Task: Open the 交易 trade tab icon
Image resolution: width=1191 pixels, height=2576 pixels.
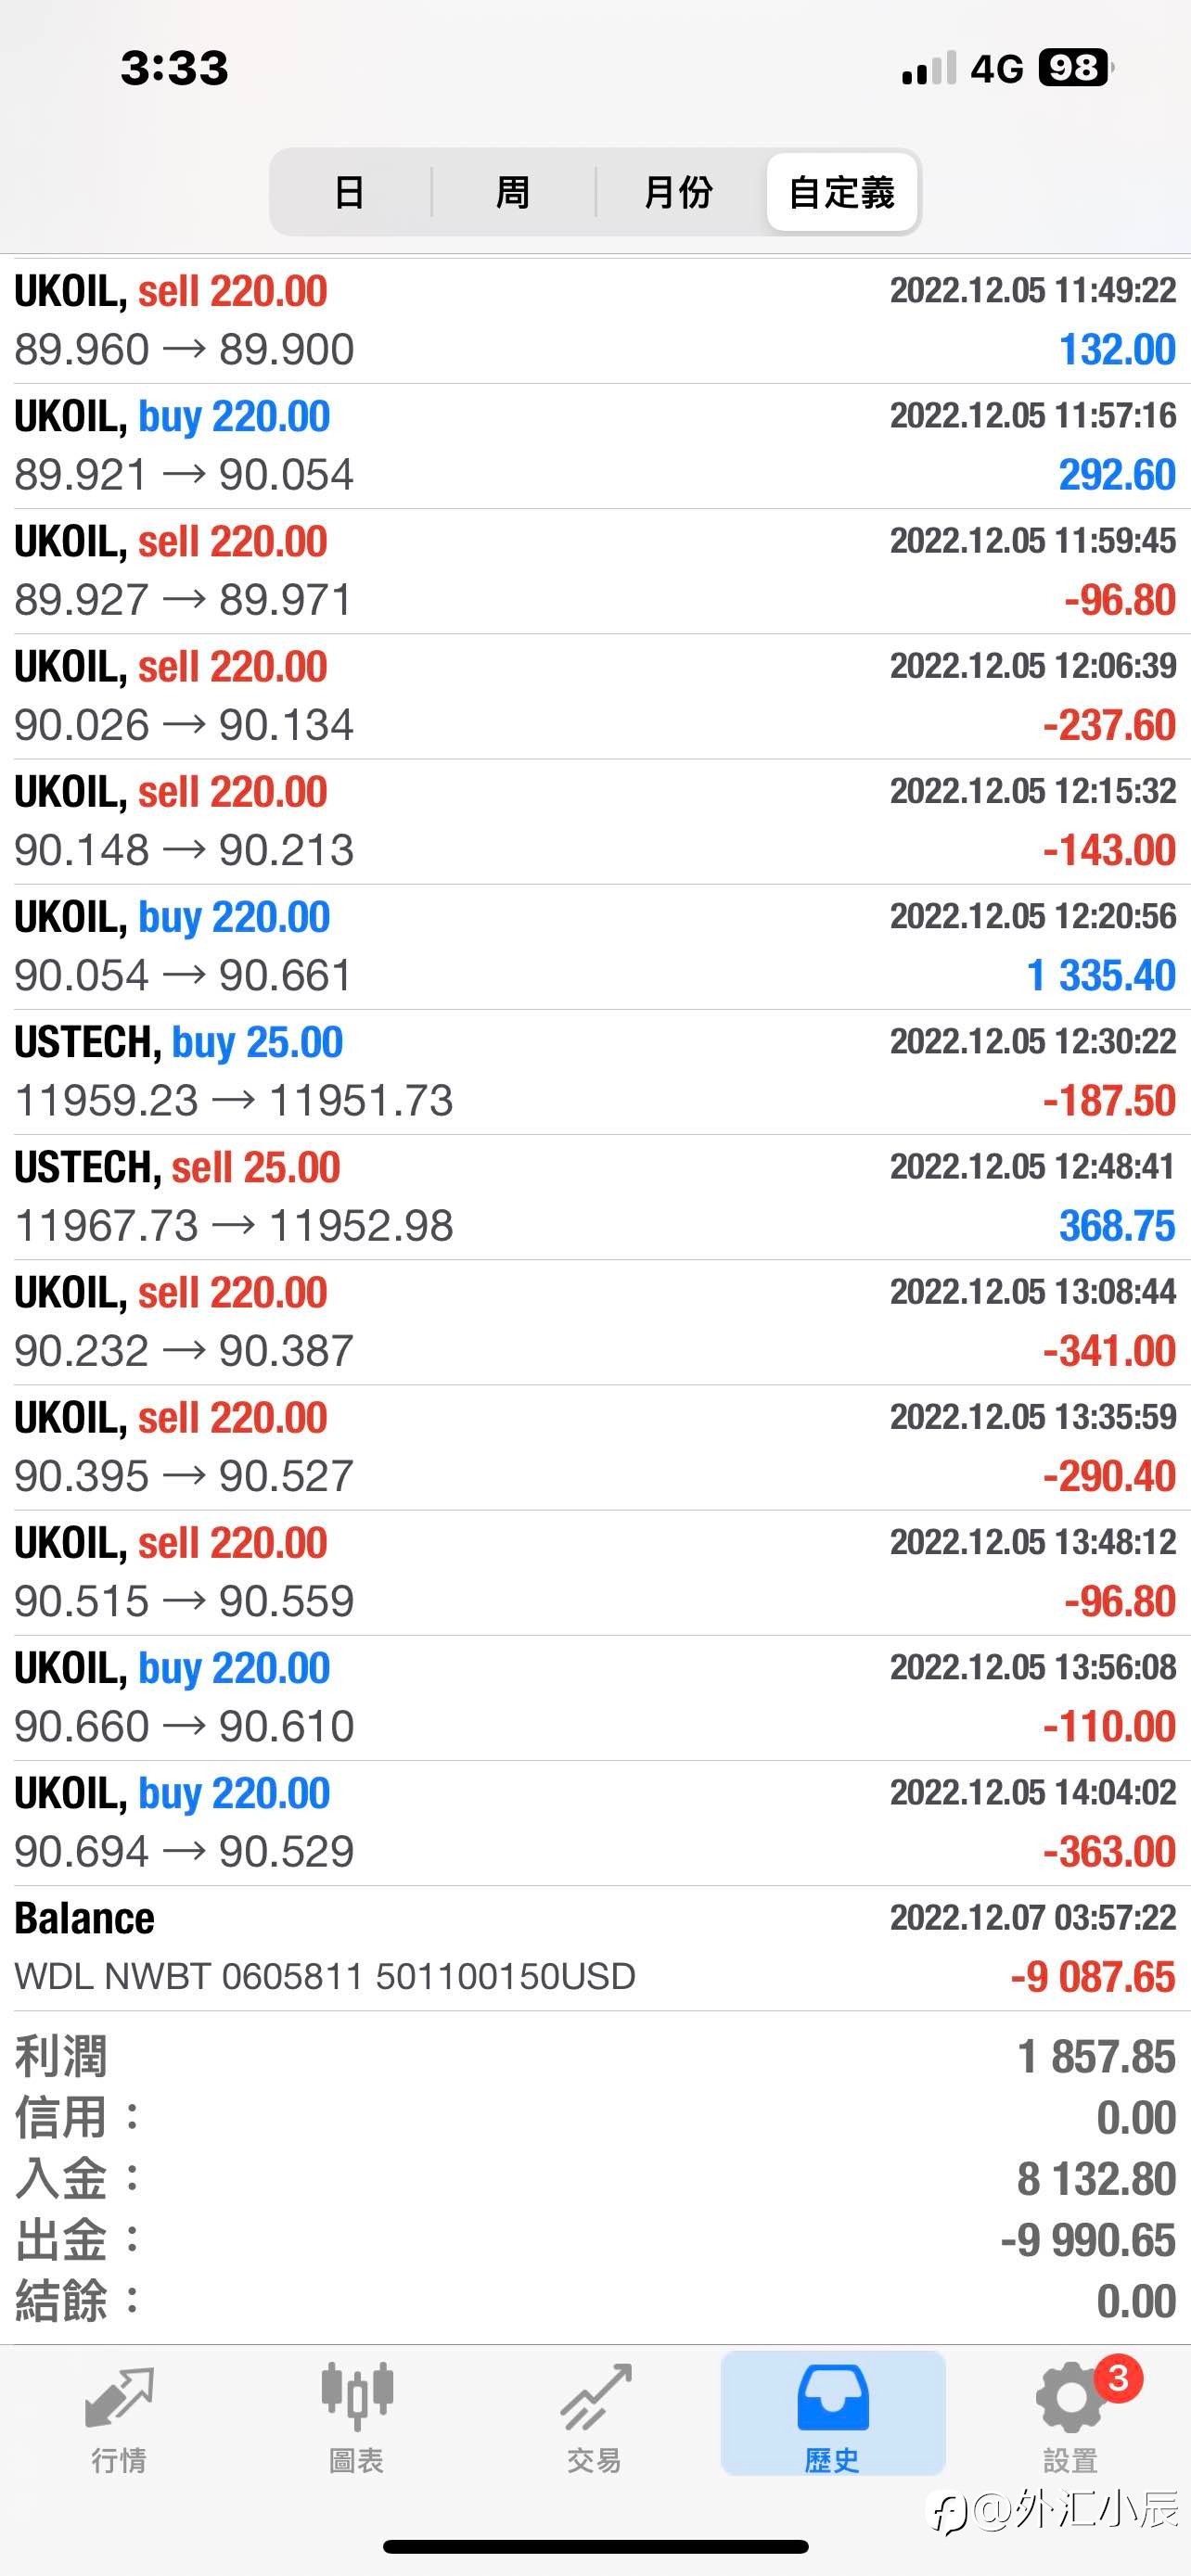Action: pos(595,2396)
